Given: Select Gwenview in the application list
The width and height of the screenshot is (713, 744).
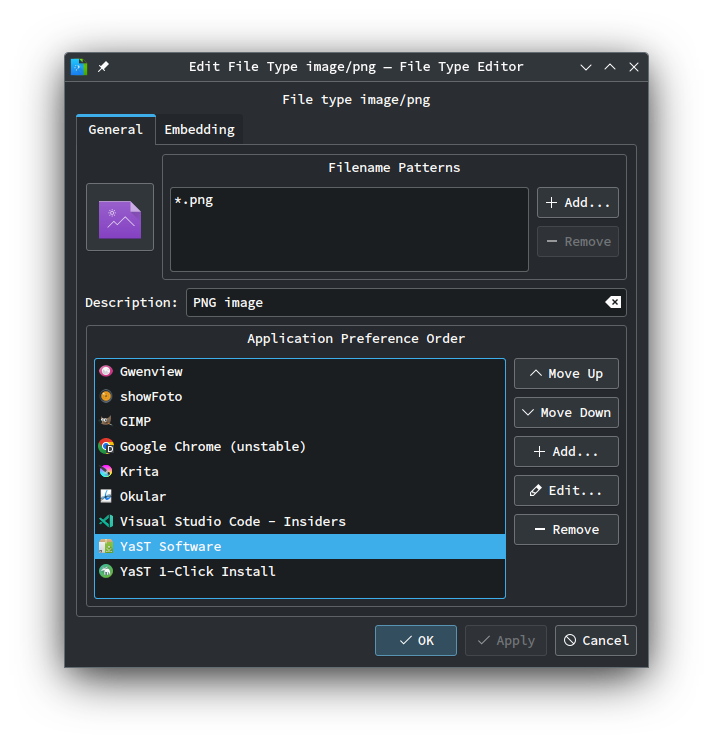Looking at the screenshot, I should [x=300, y=371].
